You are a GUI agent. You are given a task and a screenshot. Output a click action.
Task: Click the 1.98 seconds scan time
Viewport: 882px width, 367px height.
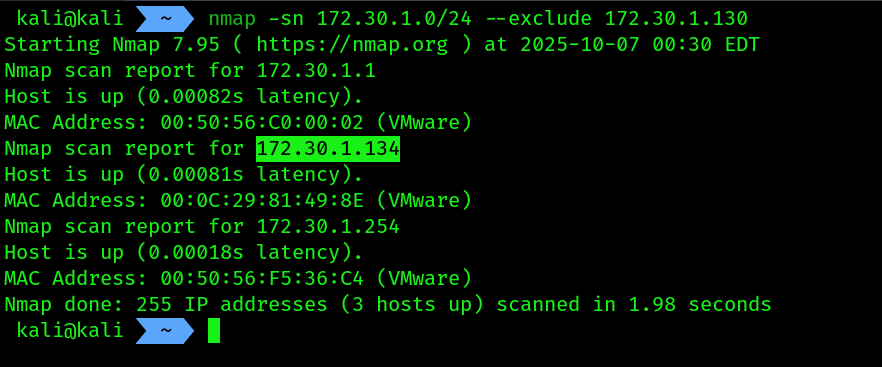click(x=700, y=305)
